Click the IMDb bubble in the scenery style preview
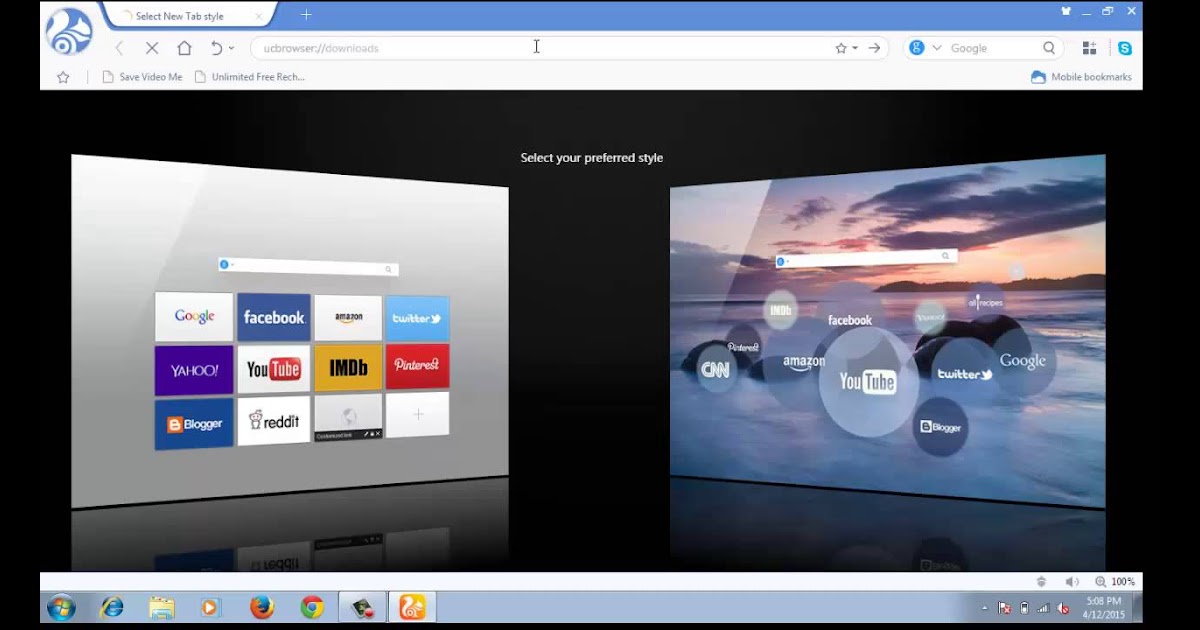Screen dimensions: 1200x630 tap(781, 311)
